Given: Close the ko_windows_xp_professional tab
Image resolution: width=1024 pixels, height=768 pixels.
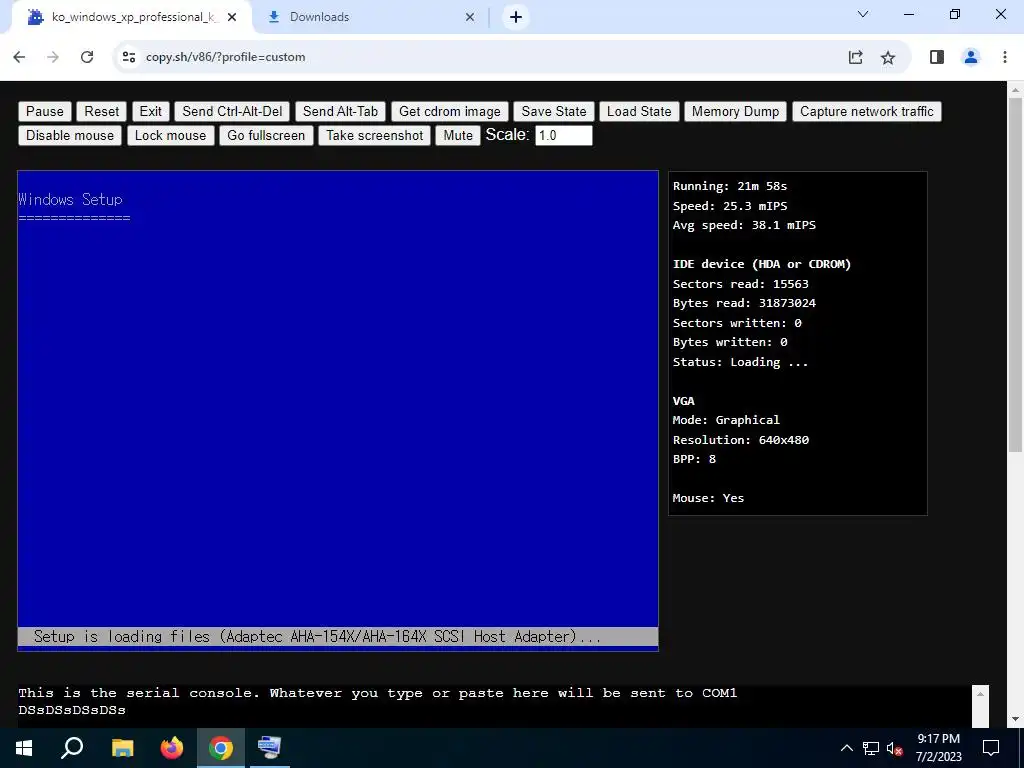Looking at the screenshot, I should [x=232, y=17].
